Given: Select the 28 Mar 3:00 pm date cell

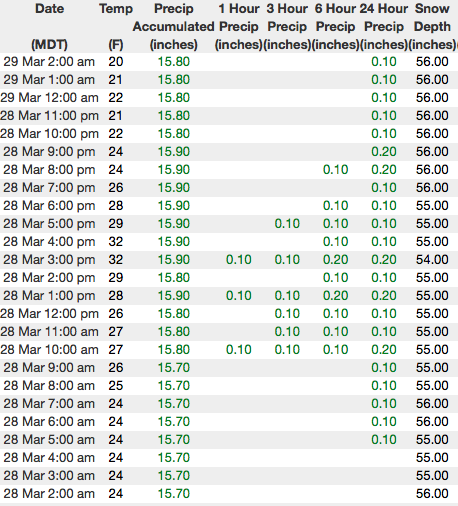Looking at the screenshot, I should [49, 260].
